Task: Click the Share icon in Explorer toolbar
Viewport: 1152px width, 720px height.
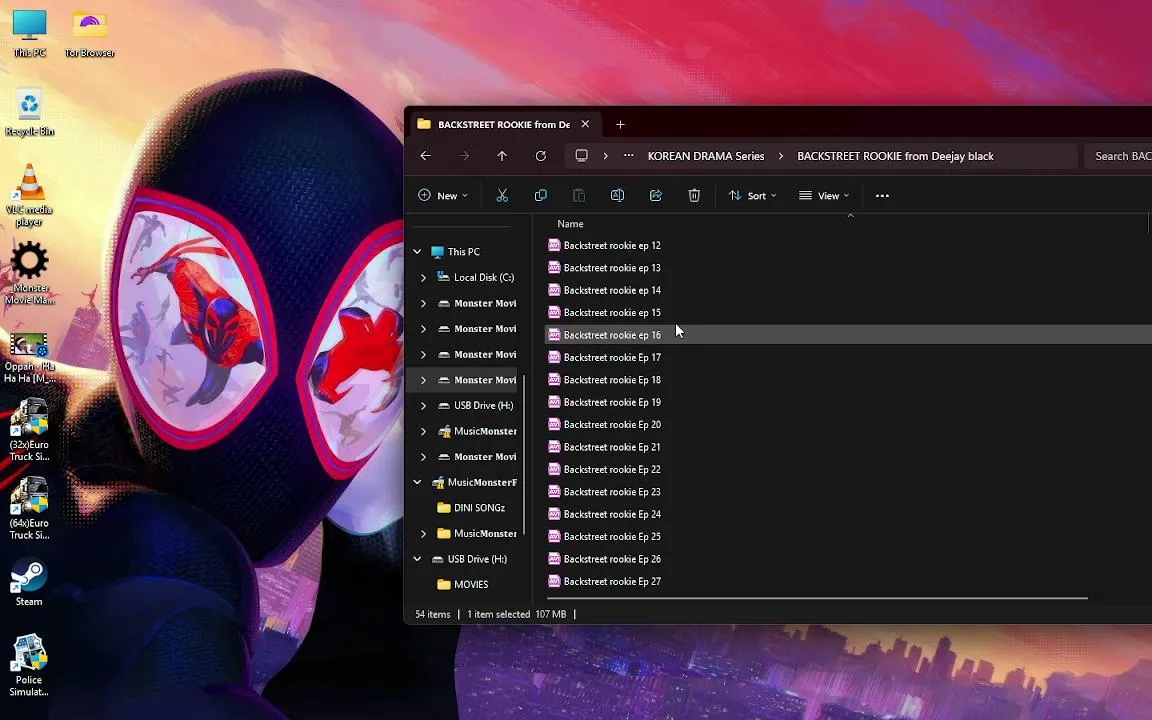Action: coord(655,195)
